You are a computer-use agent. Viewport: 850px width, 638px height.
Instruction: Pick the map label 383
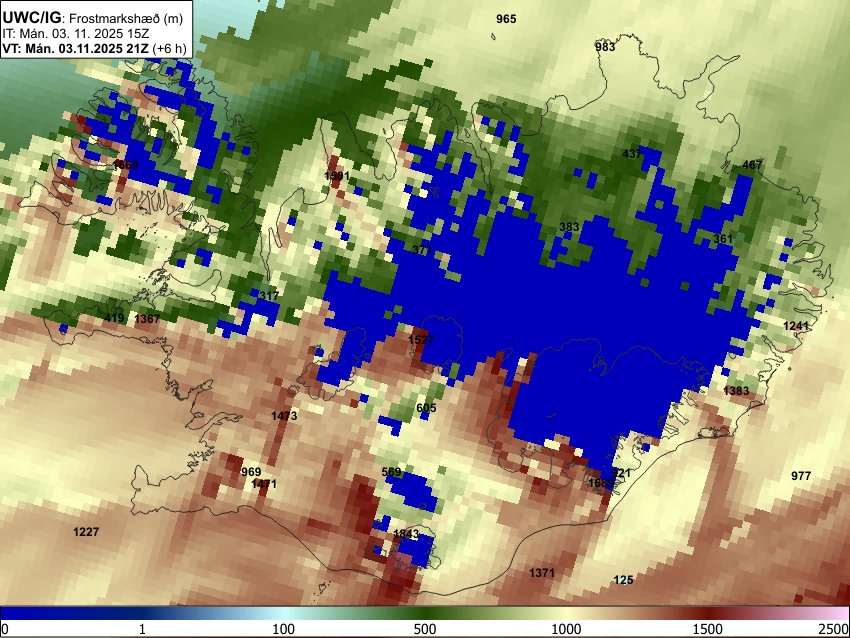point(569,227)
